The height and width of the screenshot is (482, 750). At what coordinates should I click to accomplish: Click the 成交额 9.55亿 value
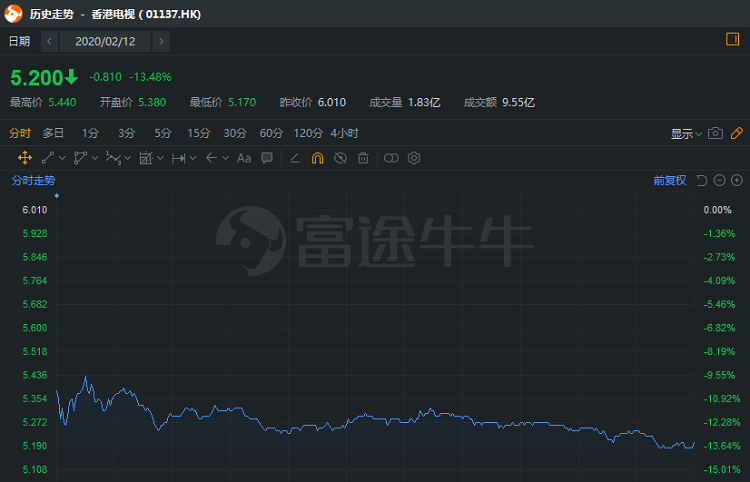(x=518, y=102)
